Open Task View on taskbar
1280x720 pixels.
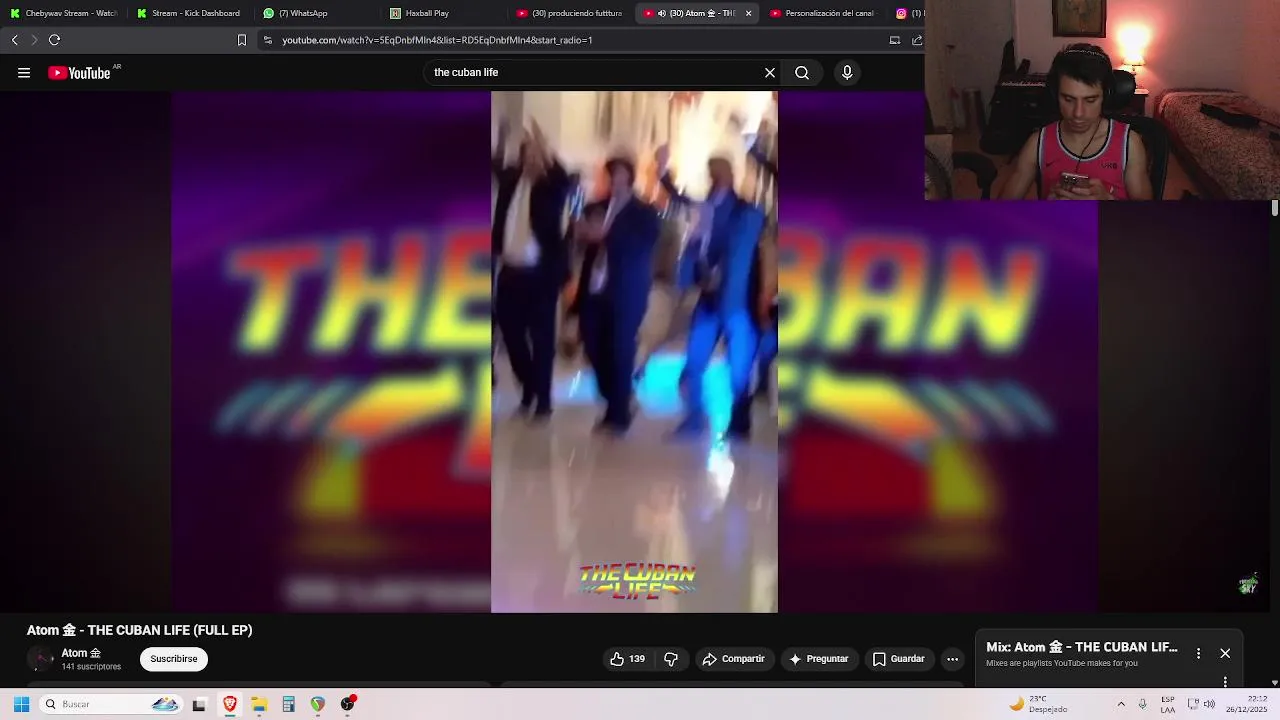click(199, 704)
